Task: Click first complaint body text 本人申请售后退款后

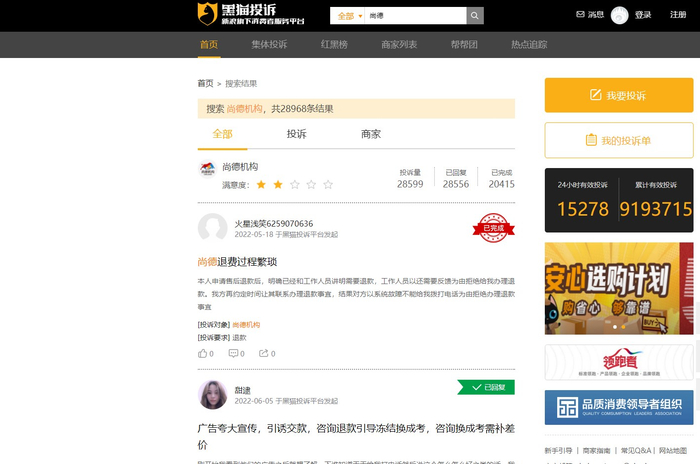Action: click(x=356, y=294)
